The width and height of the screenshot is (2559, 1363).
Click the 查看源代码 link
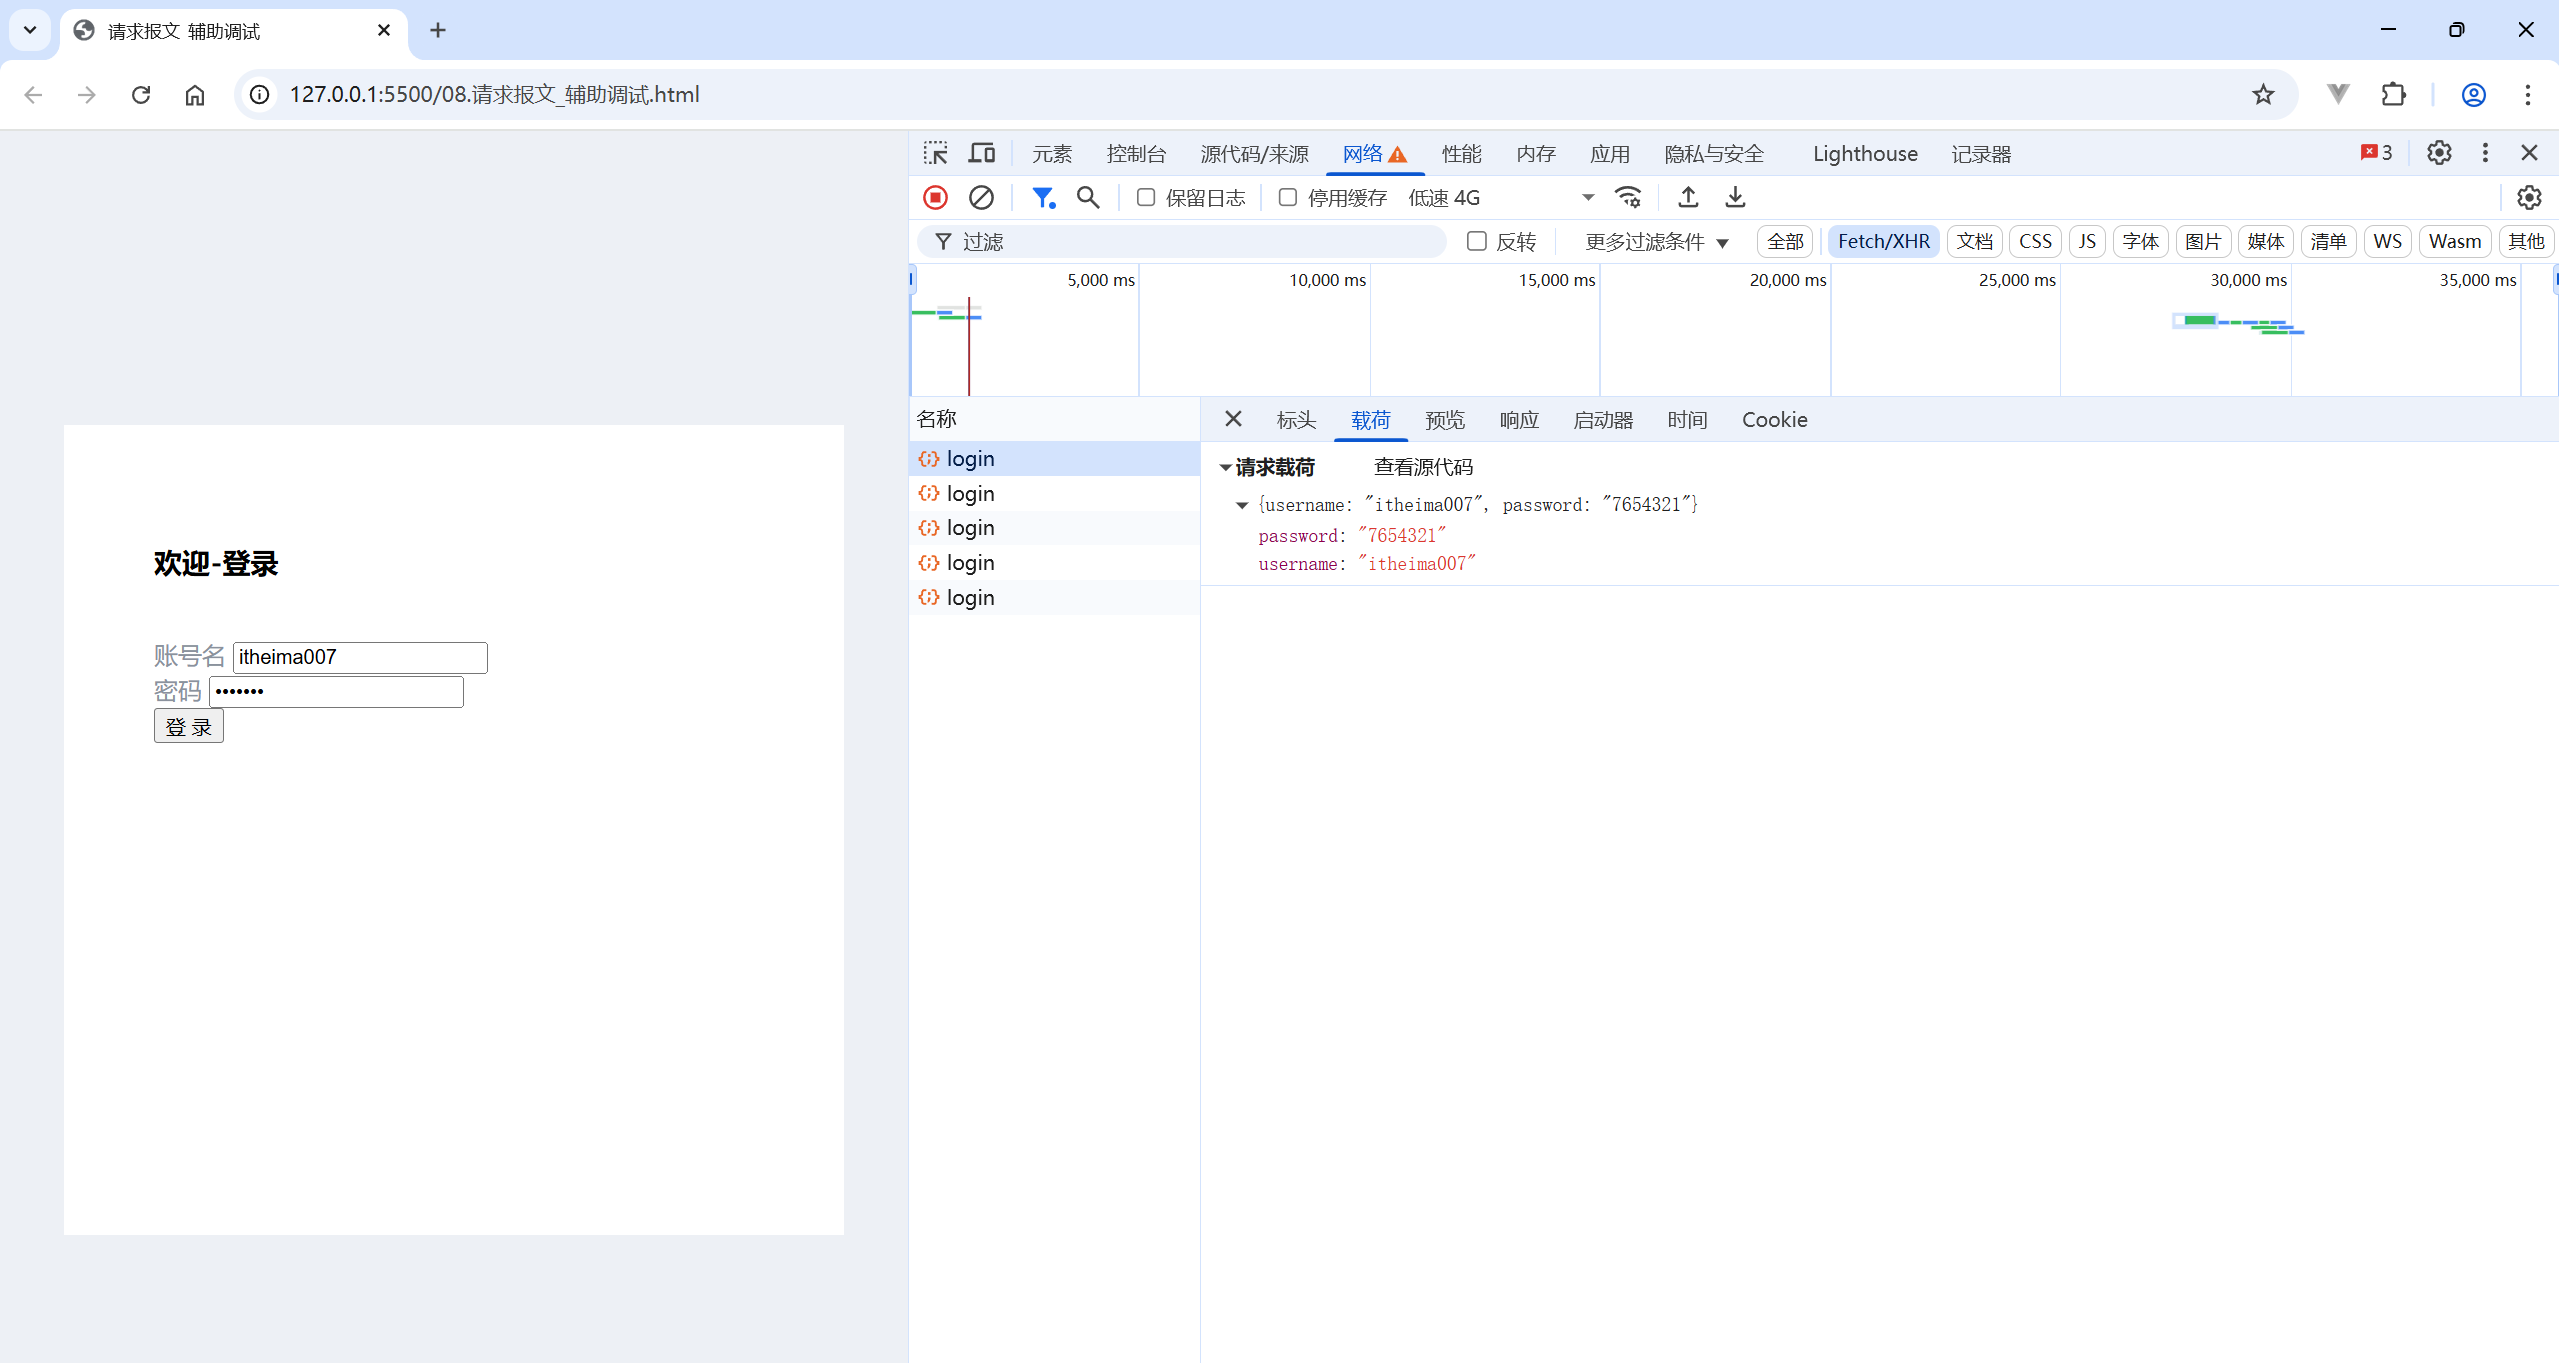click(1422, 467)
